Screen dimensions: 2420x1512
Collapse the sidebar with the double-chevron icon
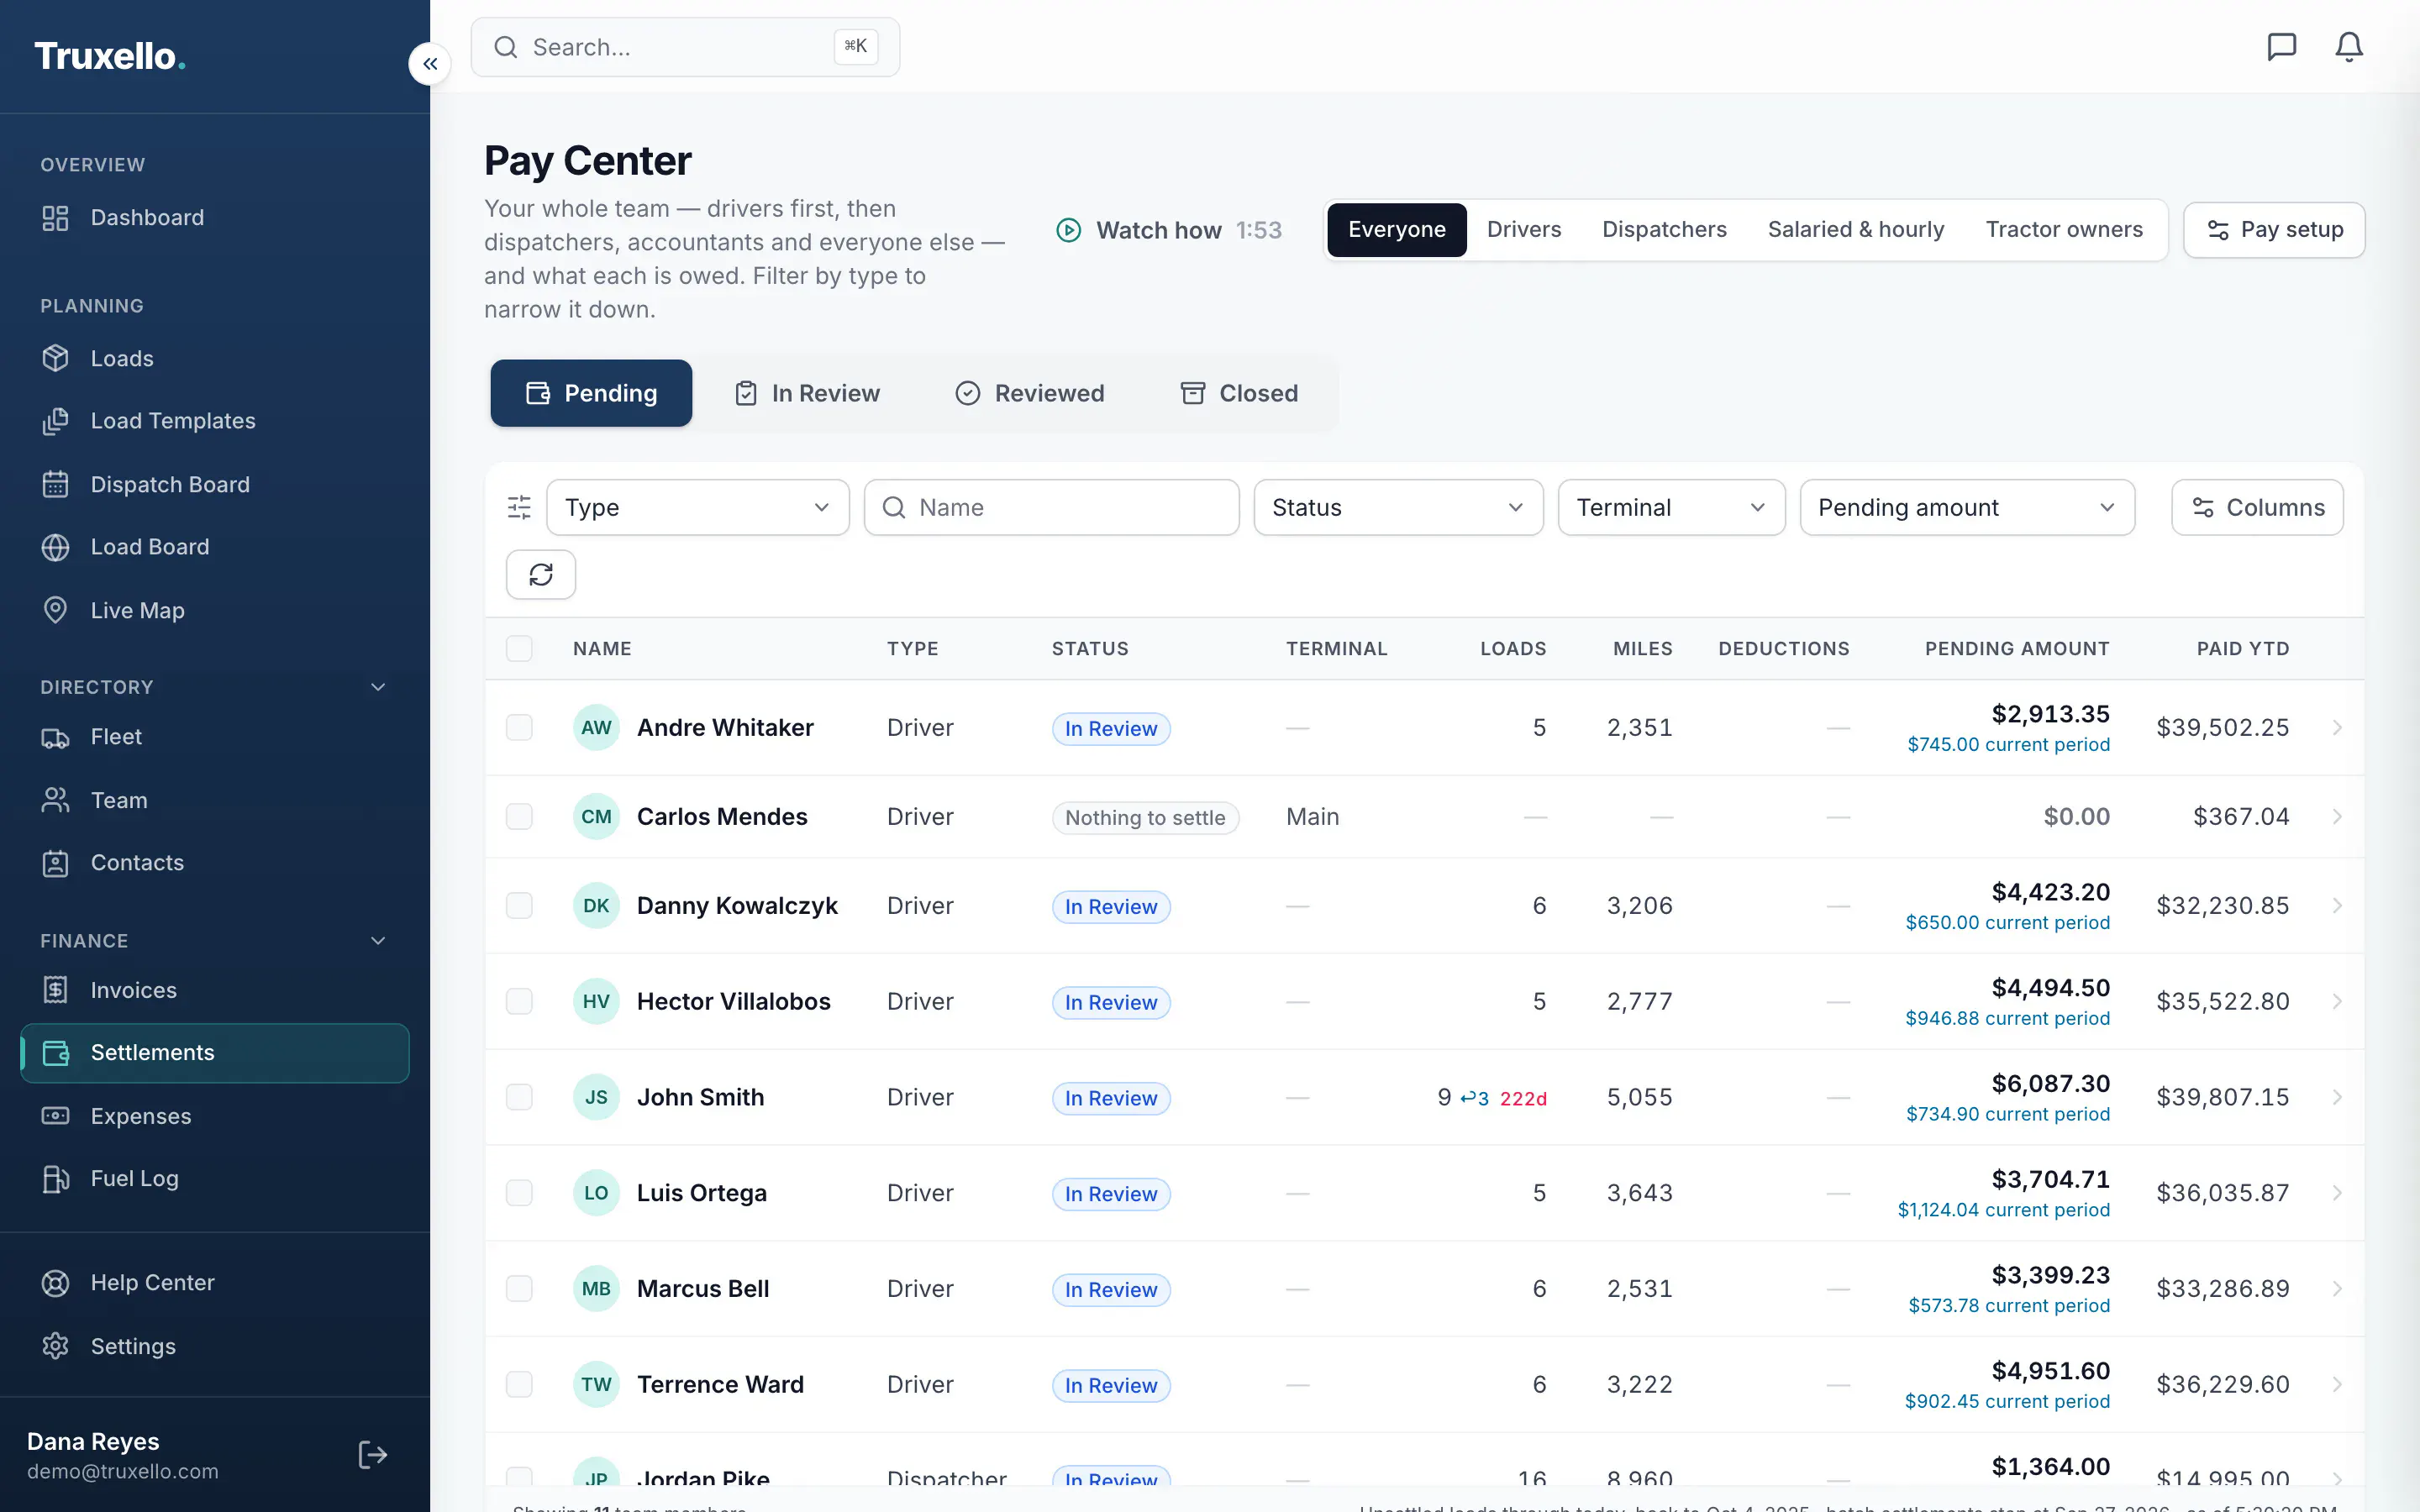pyautogui.click(x=430, y=64)
